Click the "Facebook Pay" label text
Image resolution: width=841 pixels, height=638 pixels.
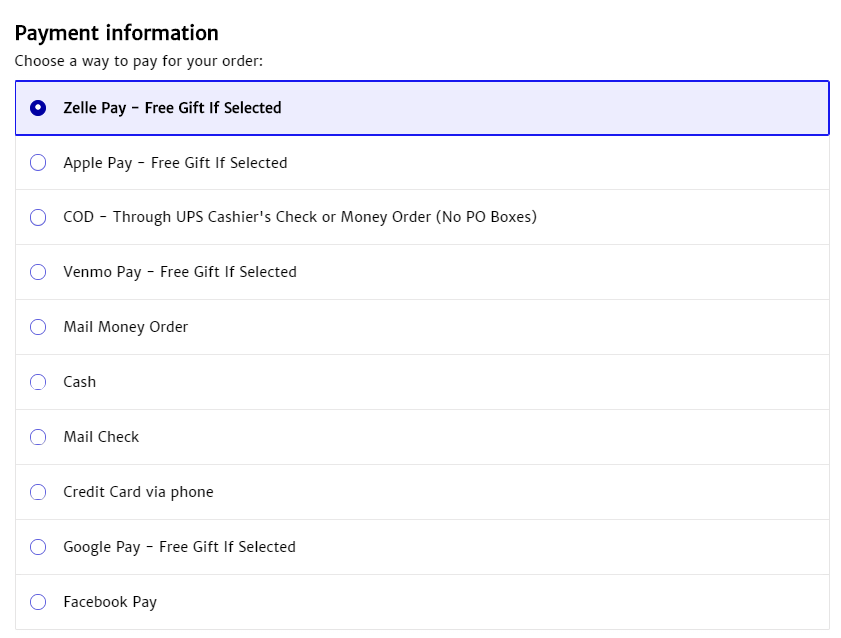coord(110,602)
